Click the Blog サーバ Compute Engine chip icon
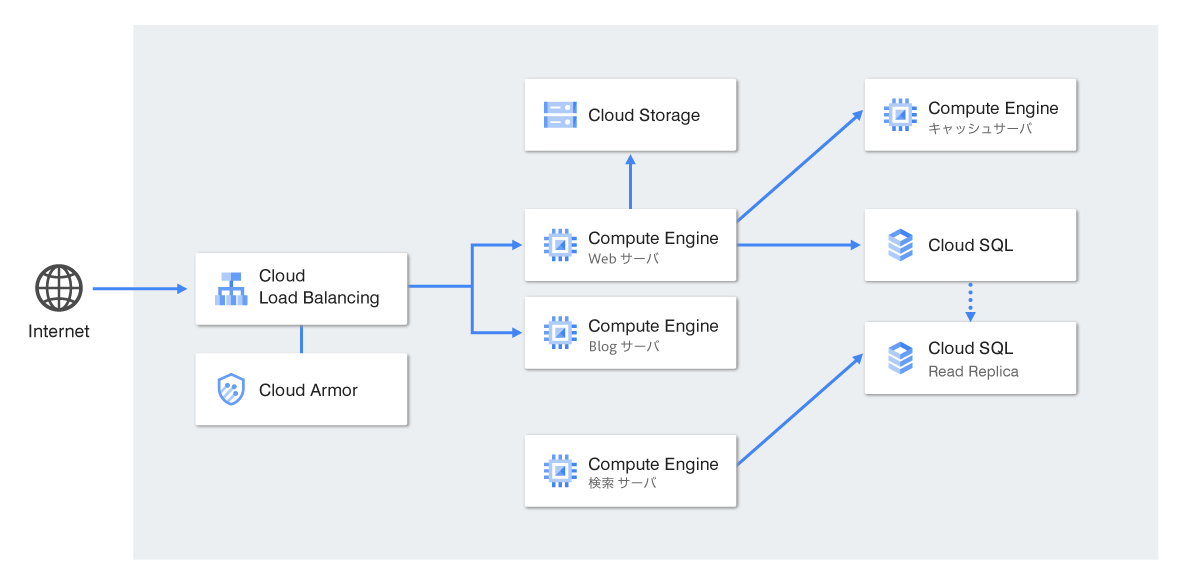Screen dimensions: 1186x584 tap(560, 333)
